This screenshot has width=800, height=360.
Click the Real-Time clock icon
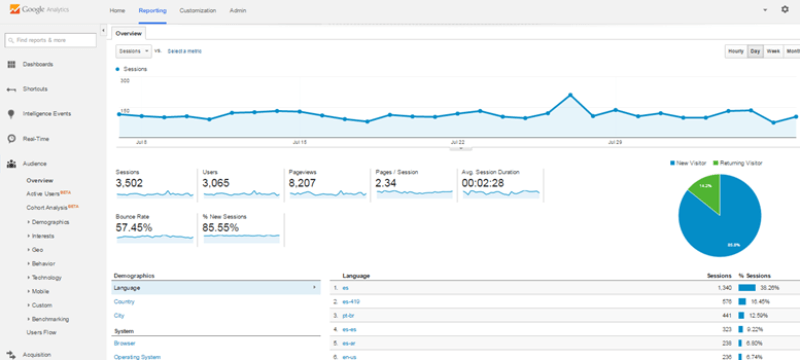point(11,139)
